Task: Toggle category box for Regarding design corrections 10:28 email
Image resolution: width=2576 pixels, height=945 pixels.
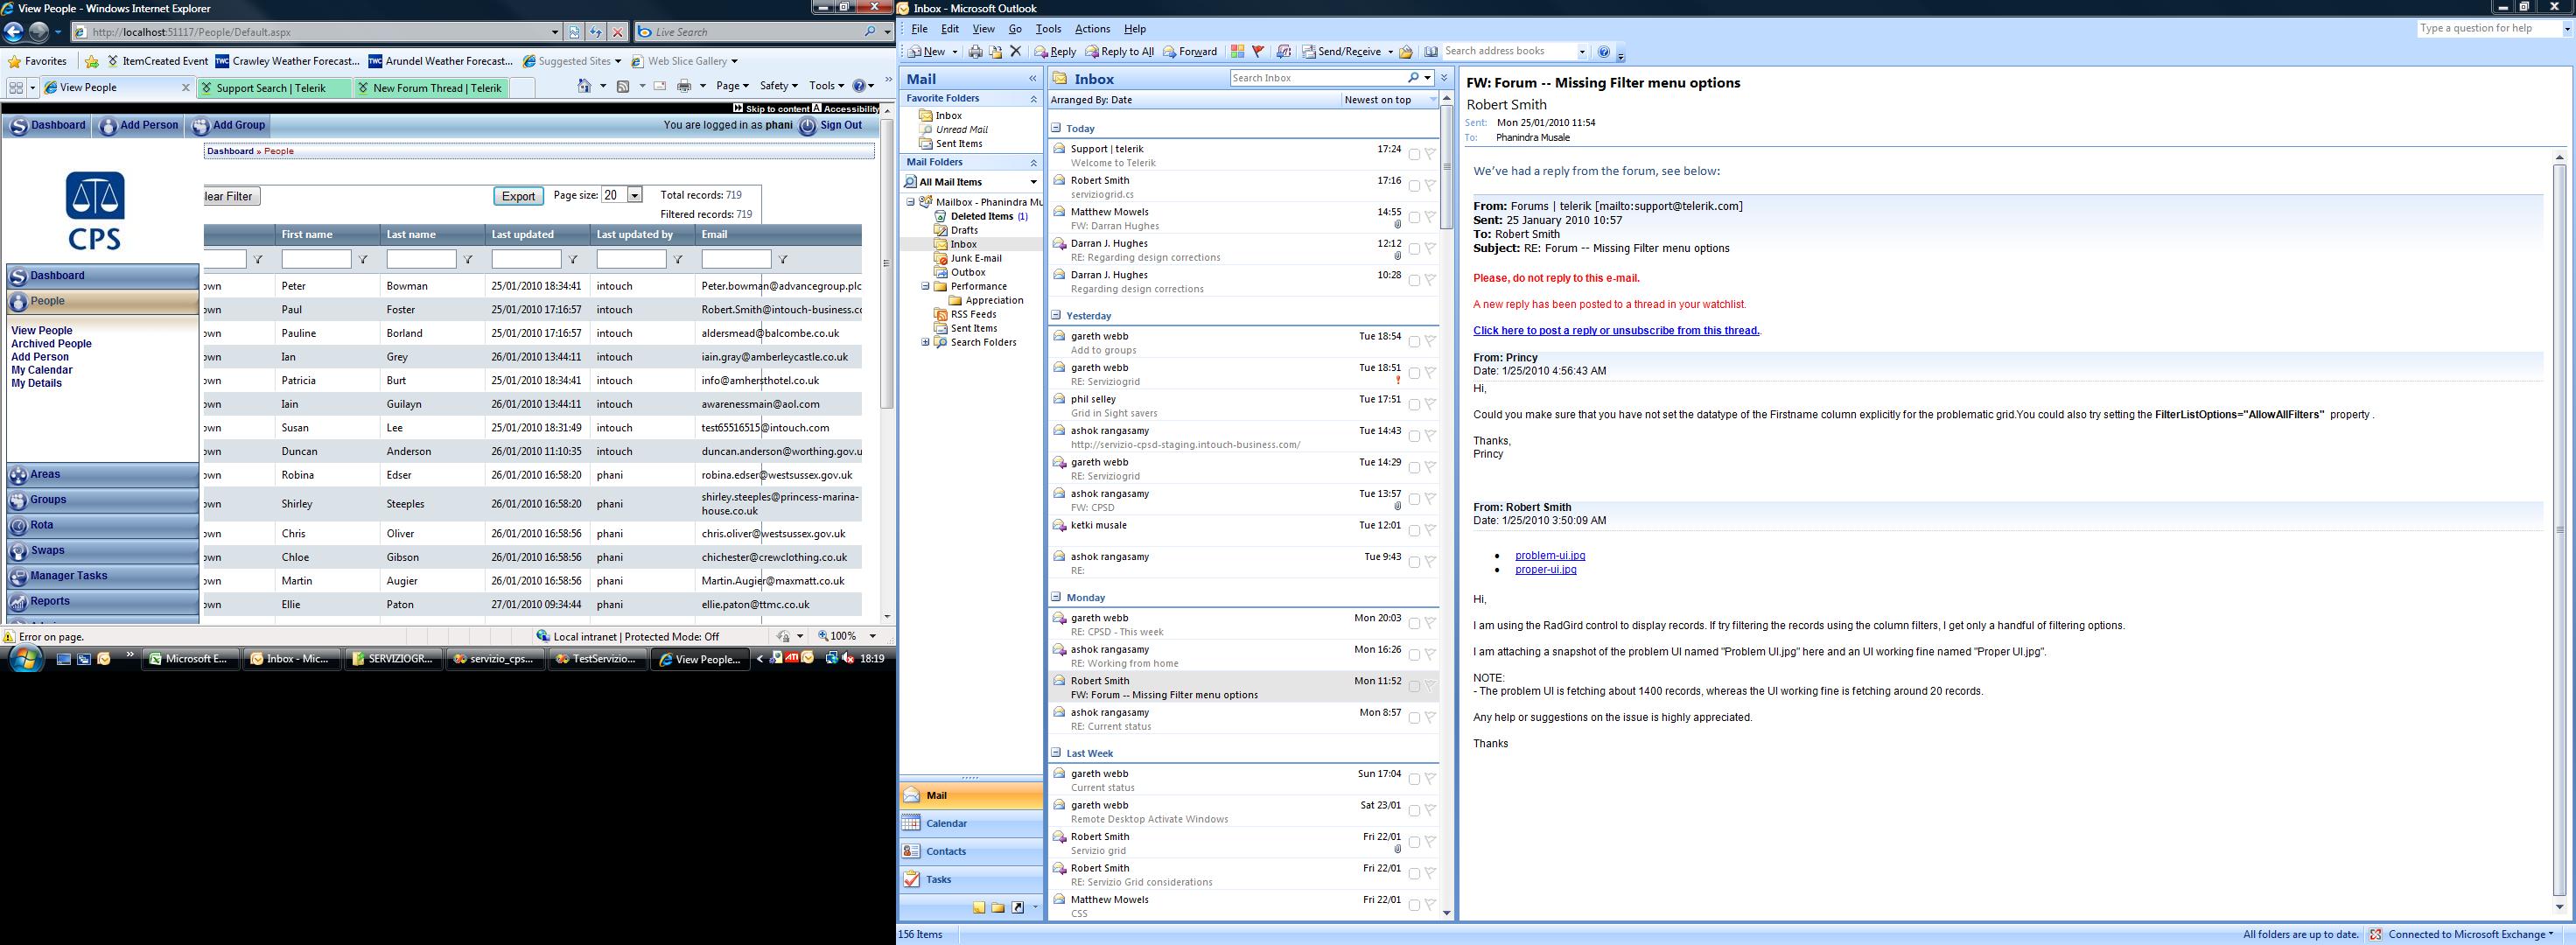Action: [x=1414, y=281]
